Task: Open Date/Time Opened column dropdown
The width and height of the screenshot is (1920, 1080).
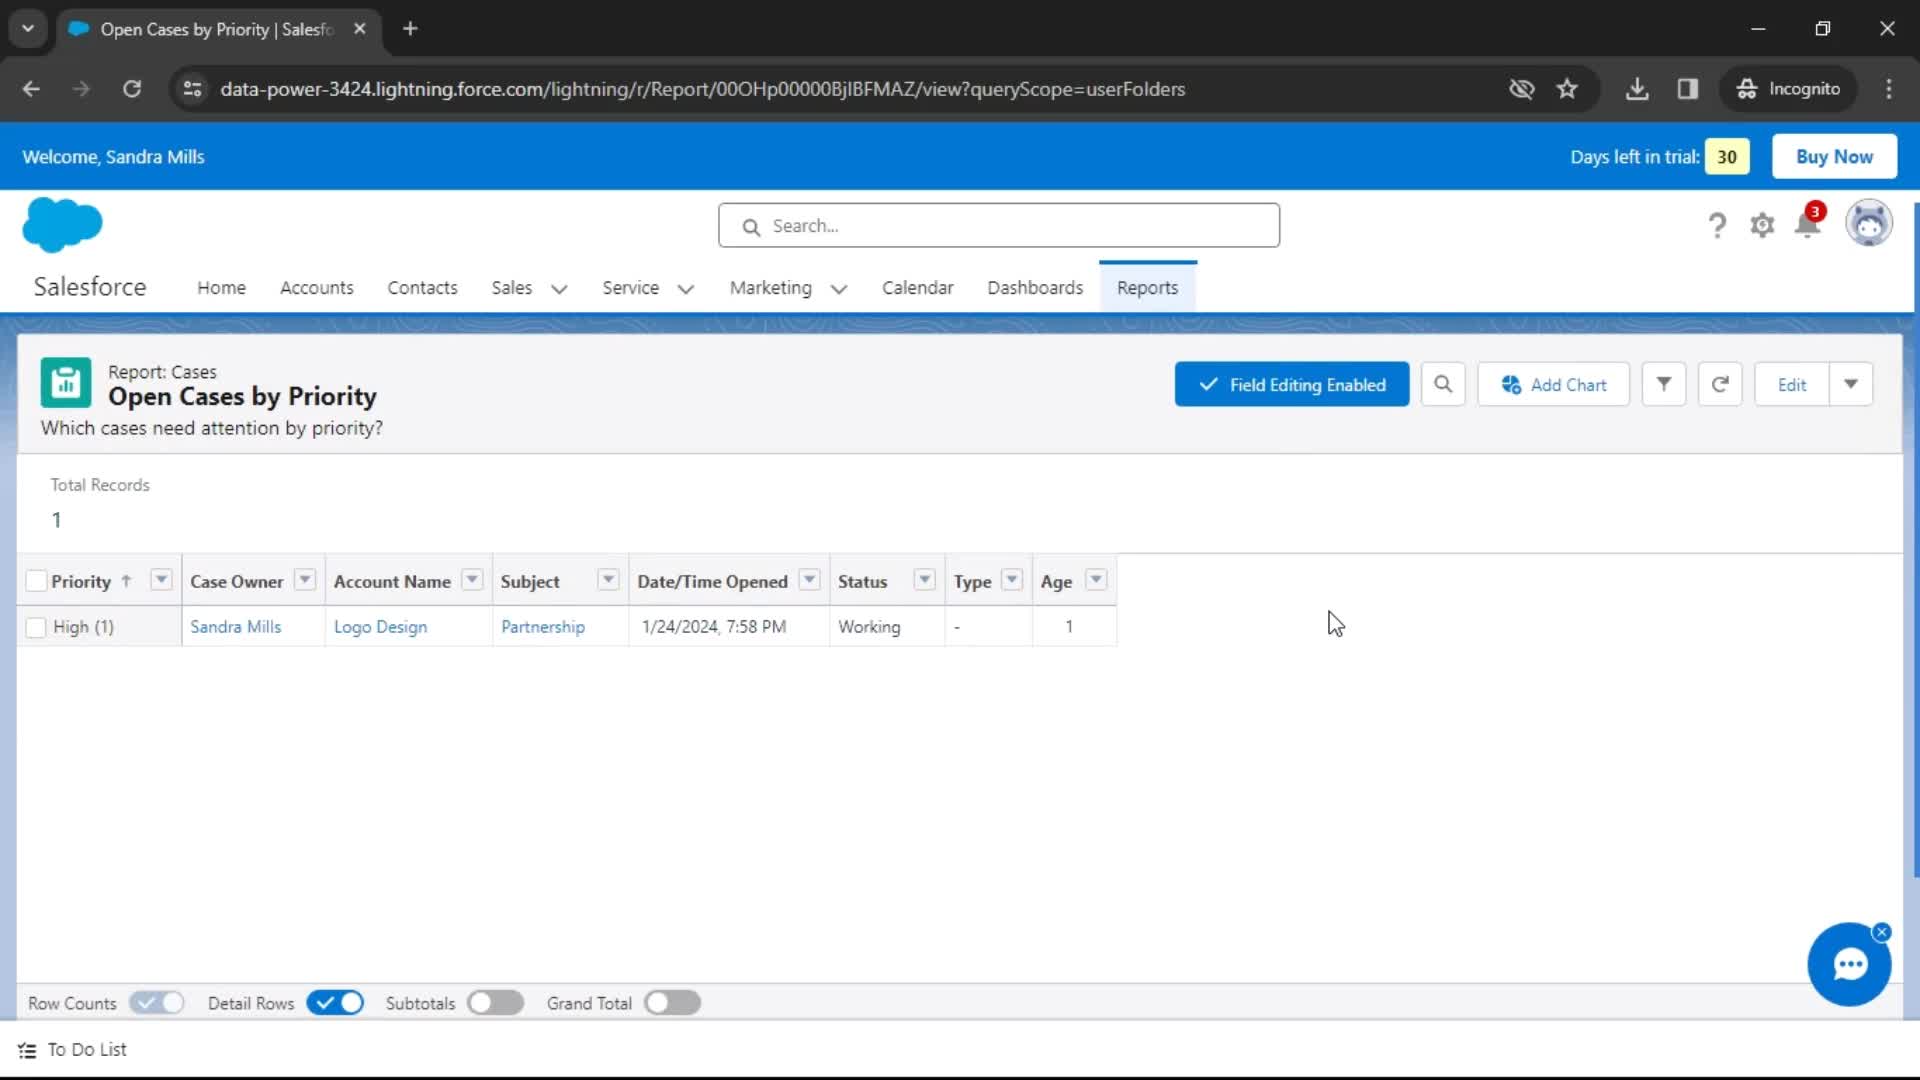Action: pyautogui.click(x=810, y=580)
